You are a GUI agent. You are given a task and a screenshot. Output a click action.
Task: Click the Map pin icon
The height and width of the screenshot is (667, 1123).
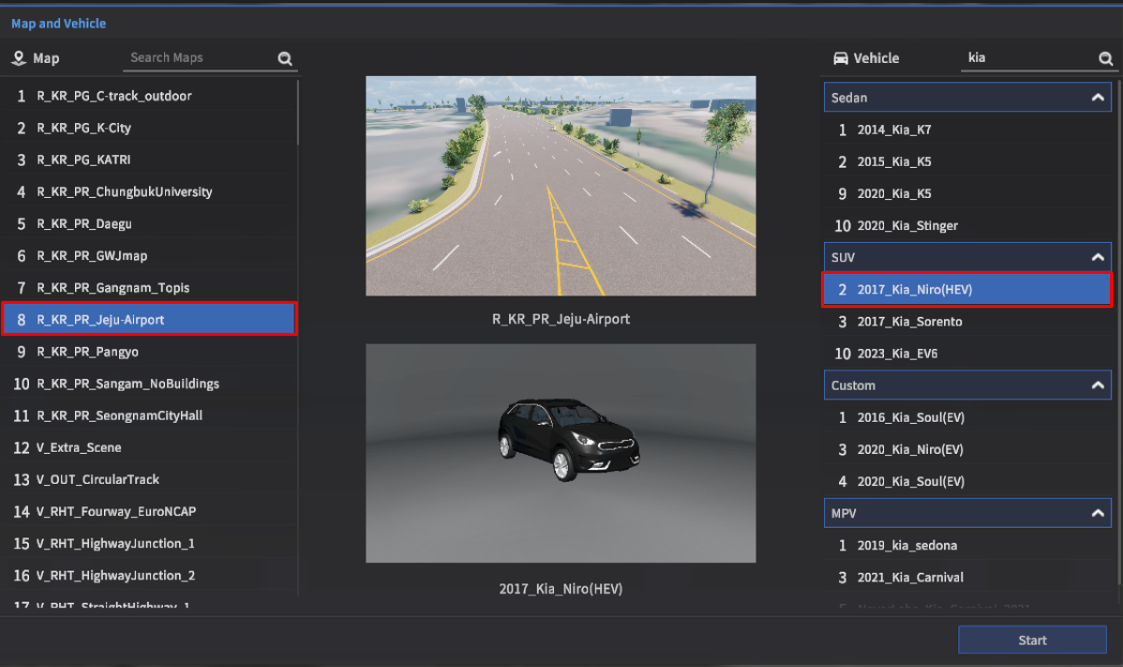pos(18,58)
